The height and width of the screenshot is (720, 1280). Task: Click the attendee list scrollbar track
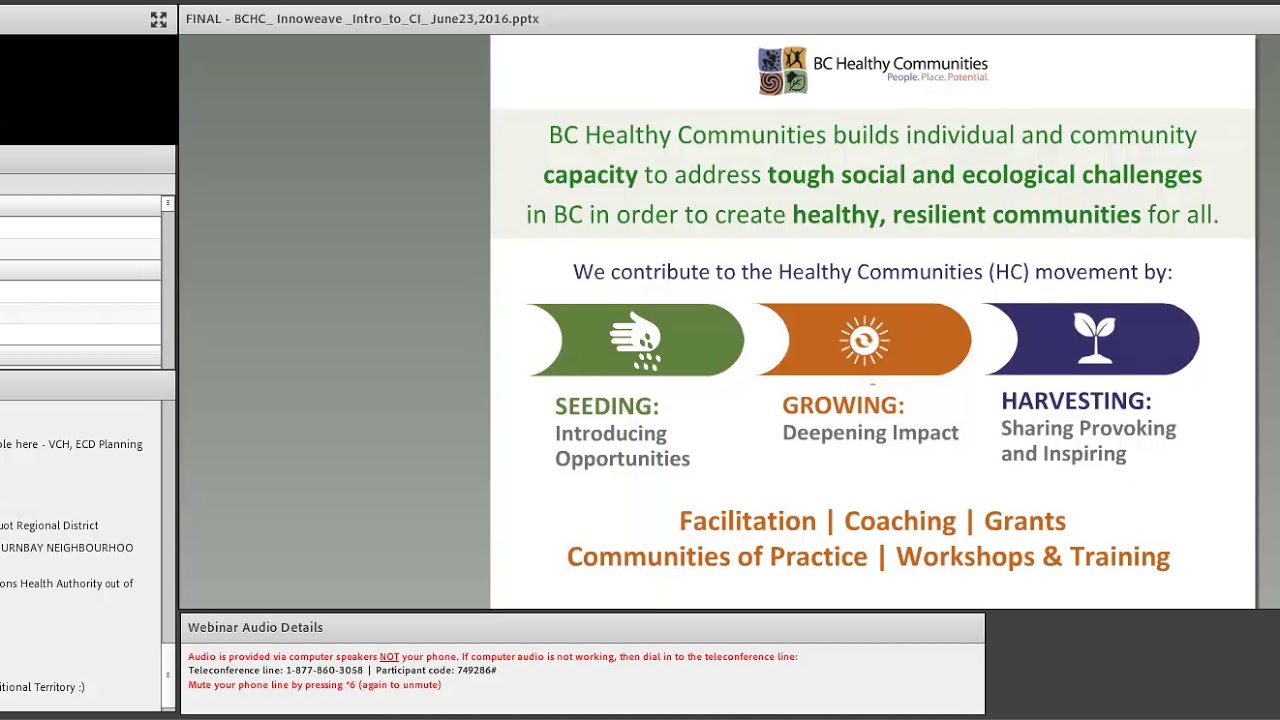pos(167,290)
